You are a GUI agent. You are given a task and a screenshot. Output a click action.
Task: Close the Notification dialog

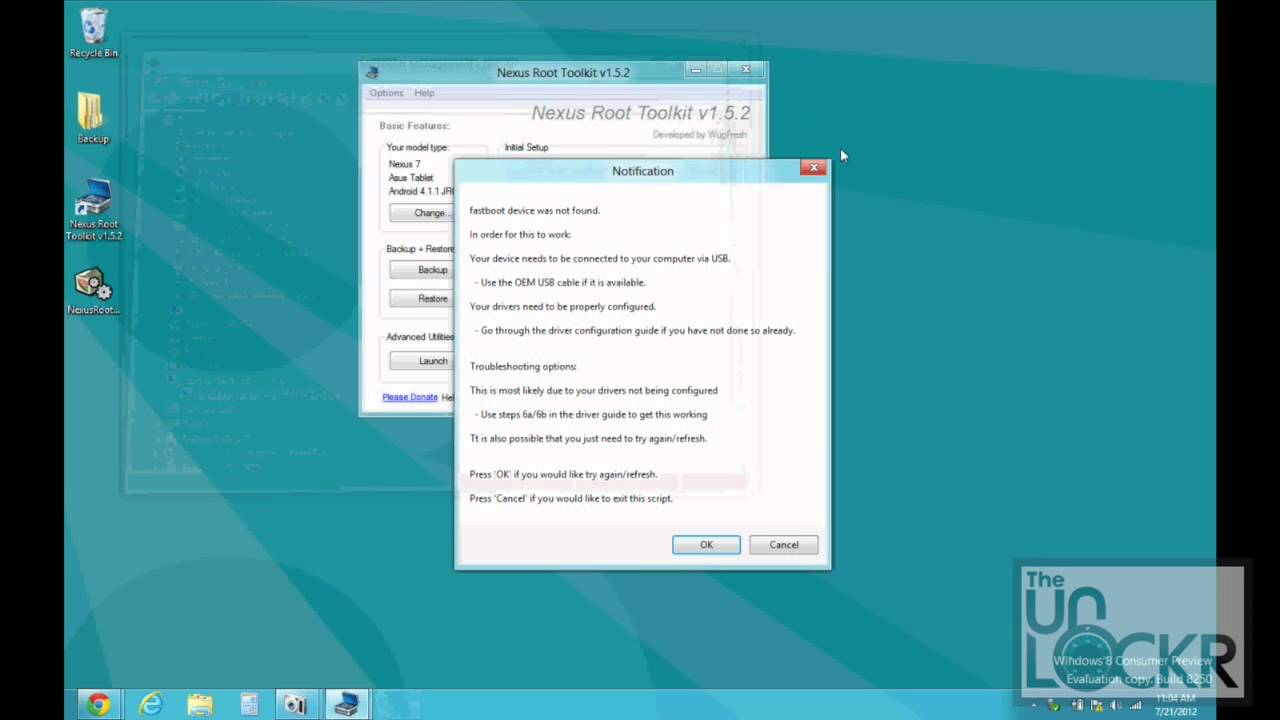[x=813, y=168]
